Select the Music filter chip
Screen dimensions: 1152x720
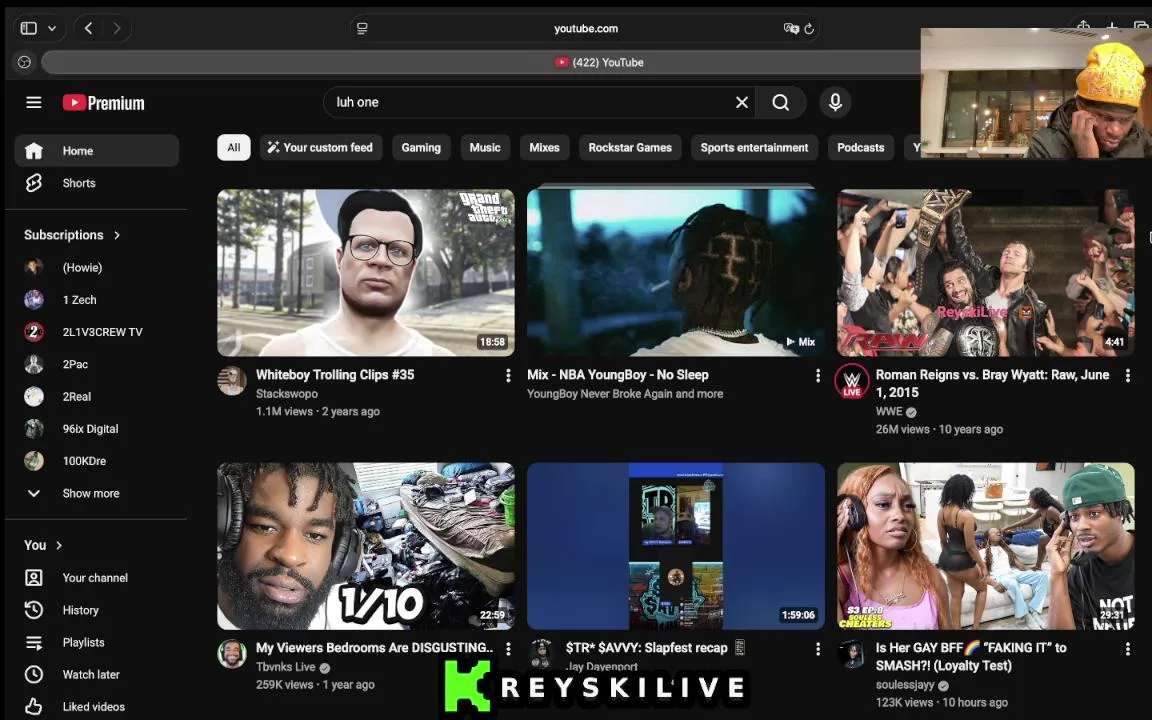pyautogui.click(x=485, y=148)
